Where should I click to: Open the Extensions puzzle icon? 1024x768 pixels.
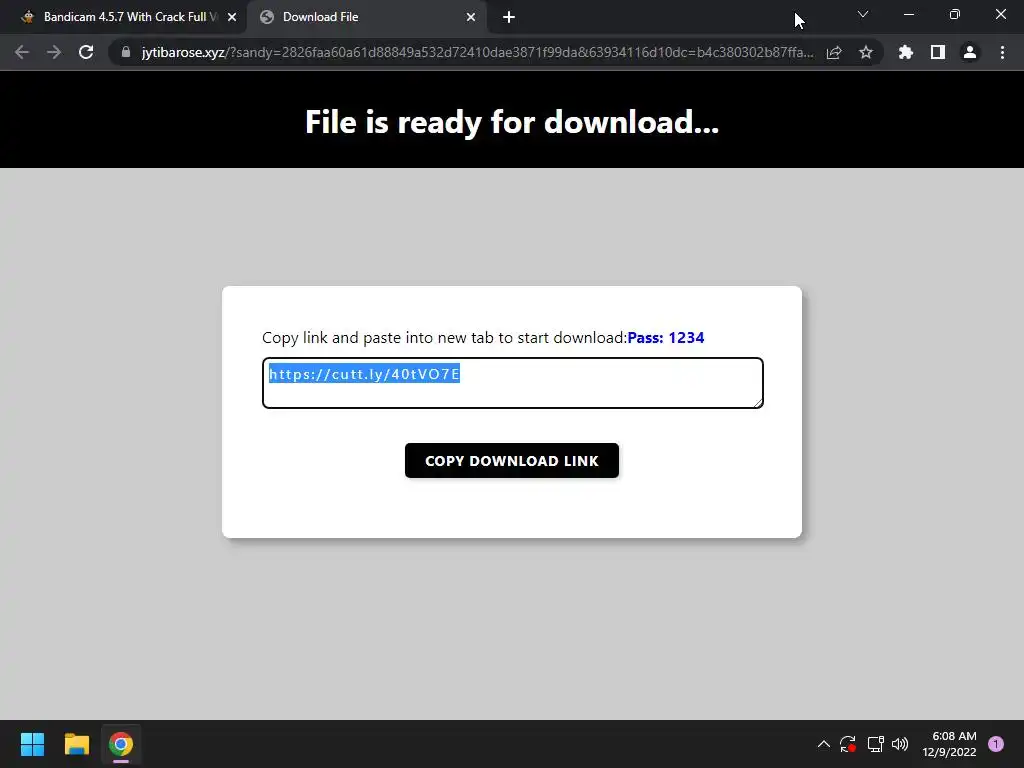(906, 52)
